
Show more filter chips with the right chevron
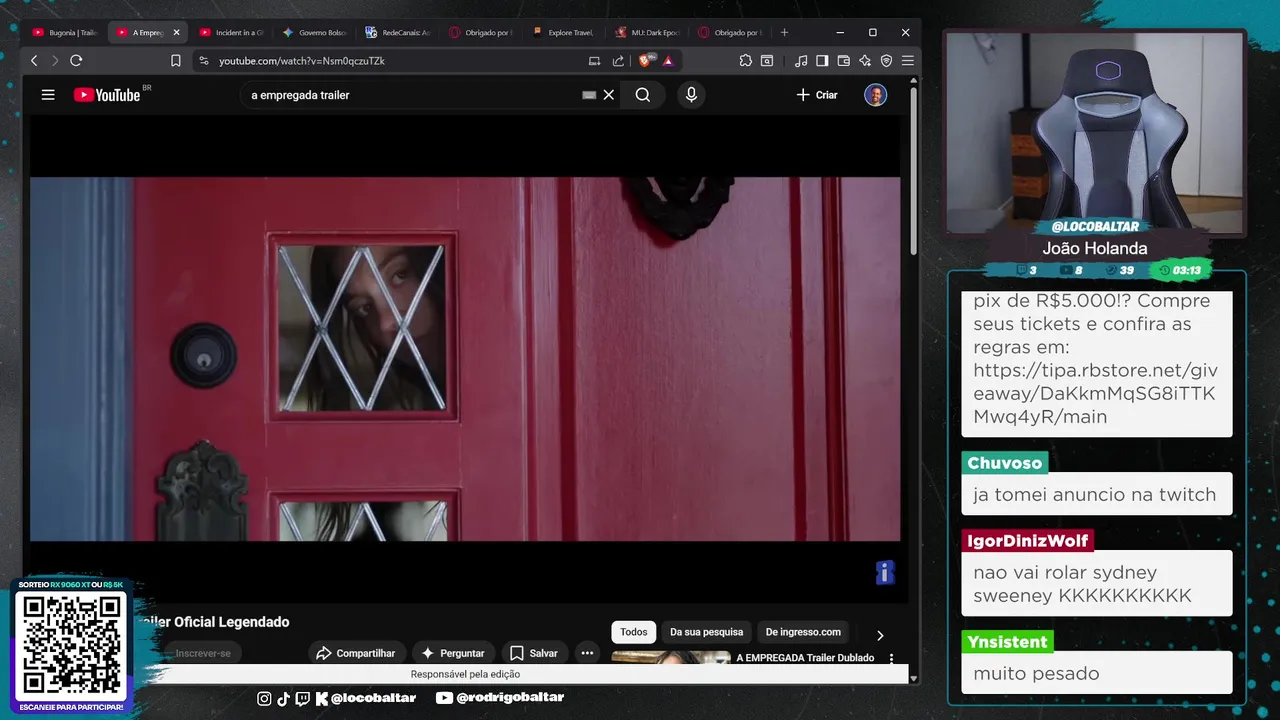880,635
